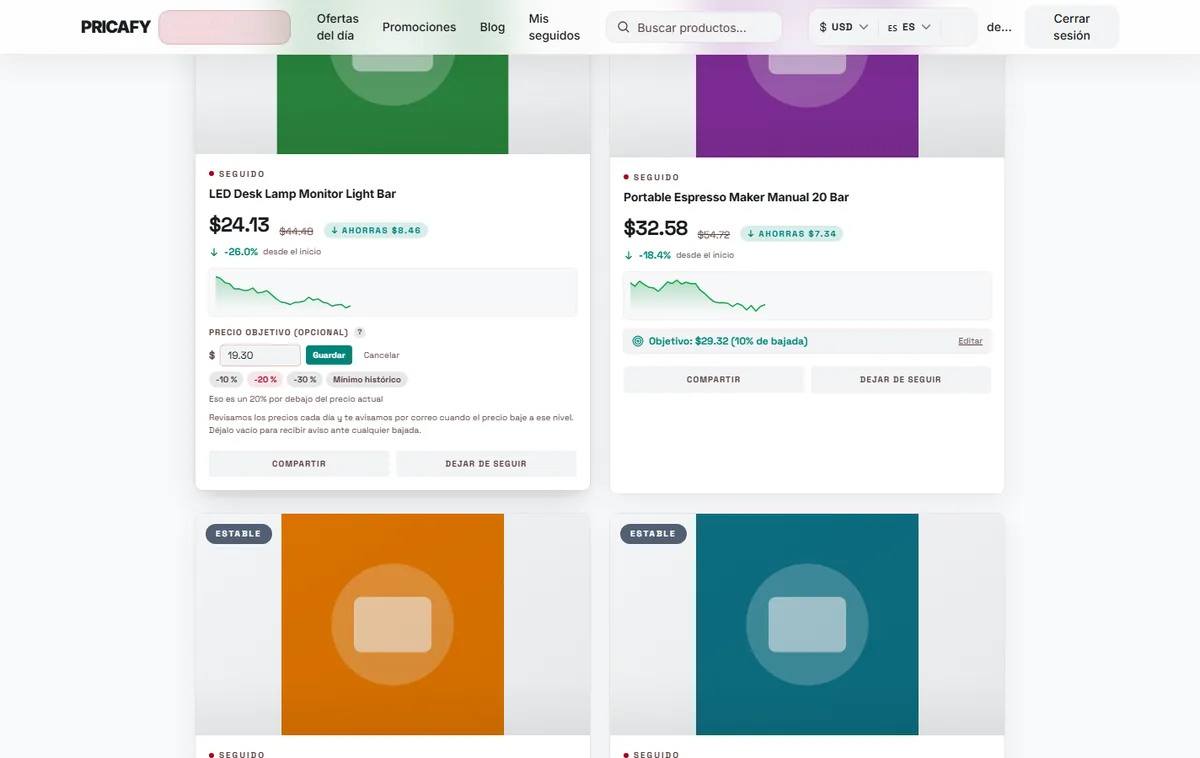Screen dimensions: 1200x758
Task: Select the -20 % target preset
Action: point(265,379)
